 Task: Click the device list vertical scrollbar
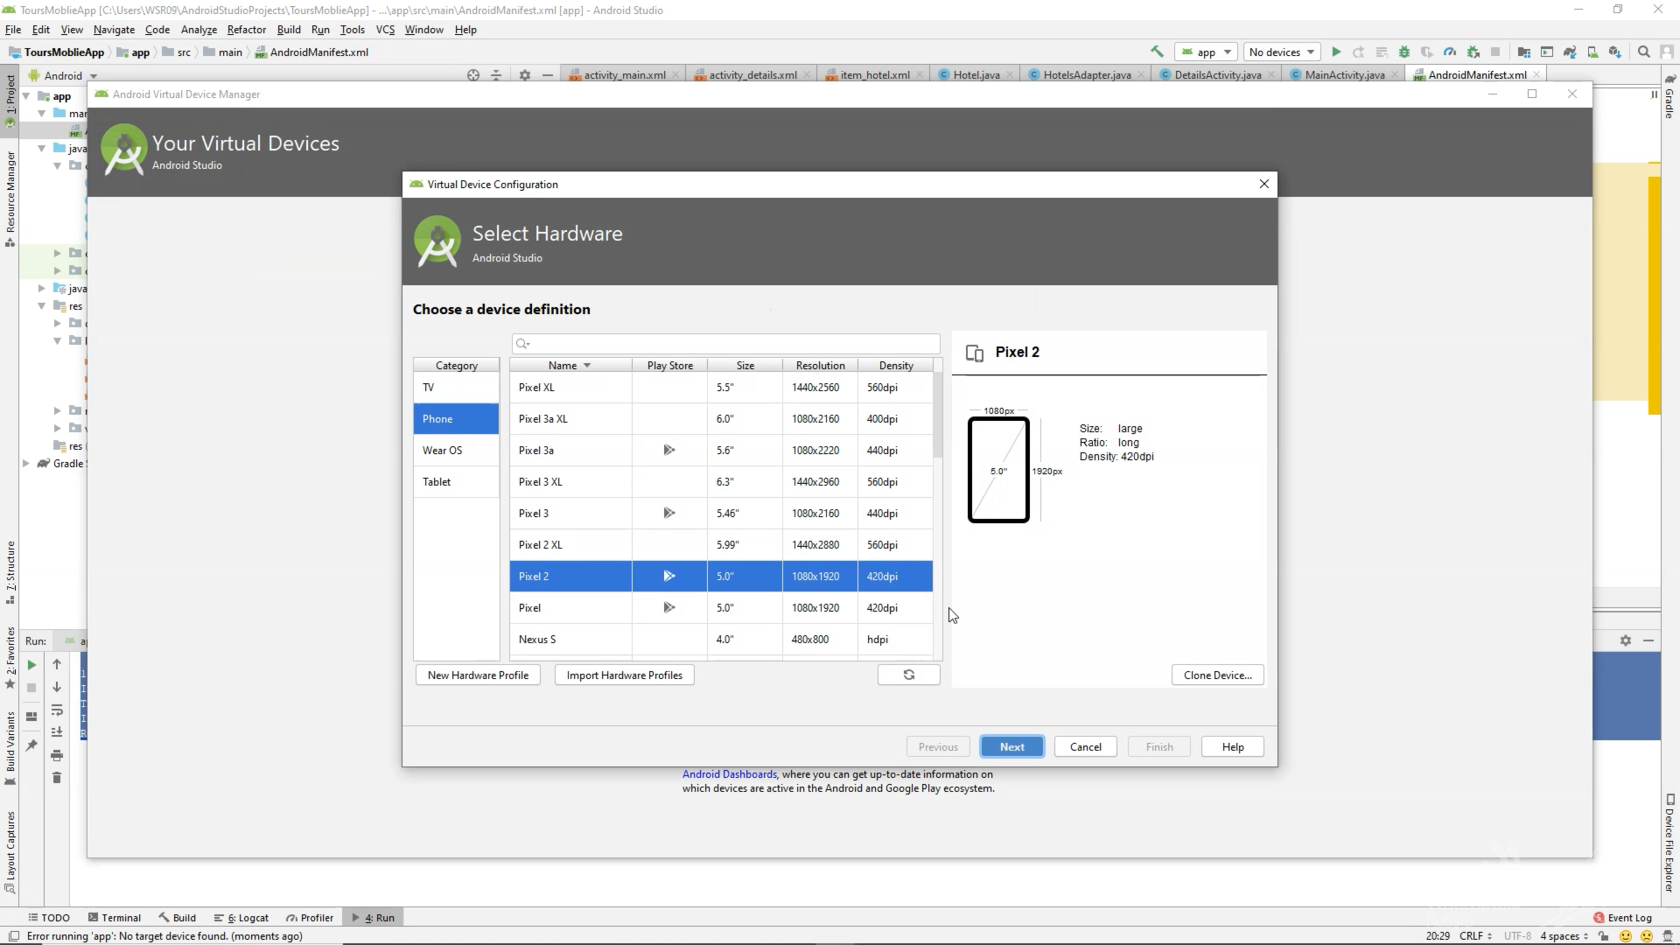click(937, 415)
